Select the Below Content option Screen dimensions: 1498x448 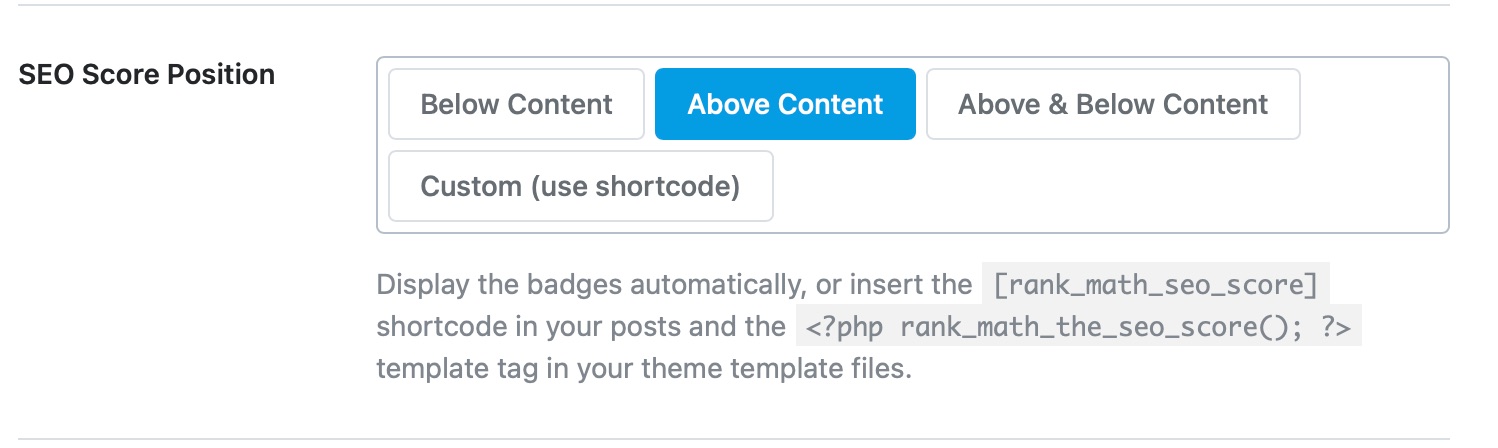(516, 104)
